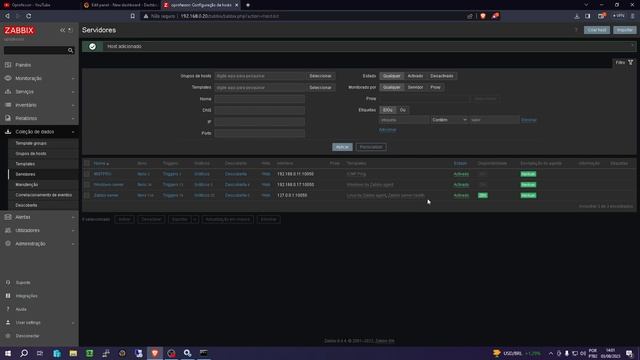
Task: Click the Ajuda question mark icon
Action: click(8, 309)
